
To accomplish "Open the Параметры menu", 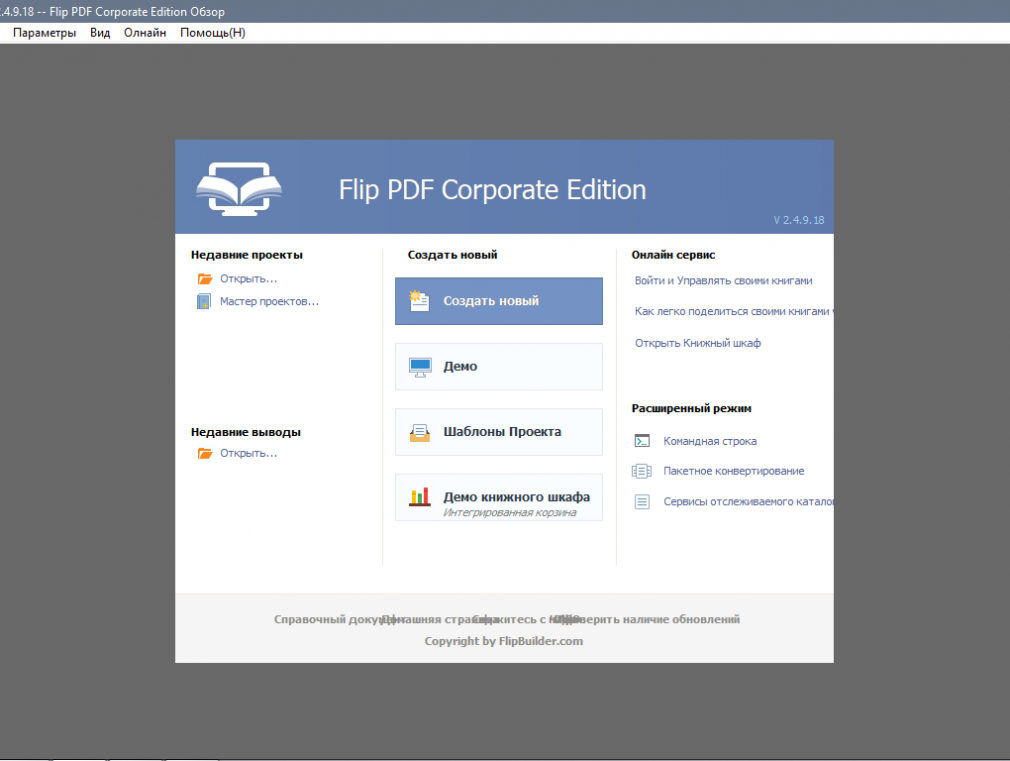I will tap(44, 33).
